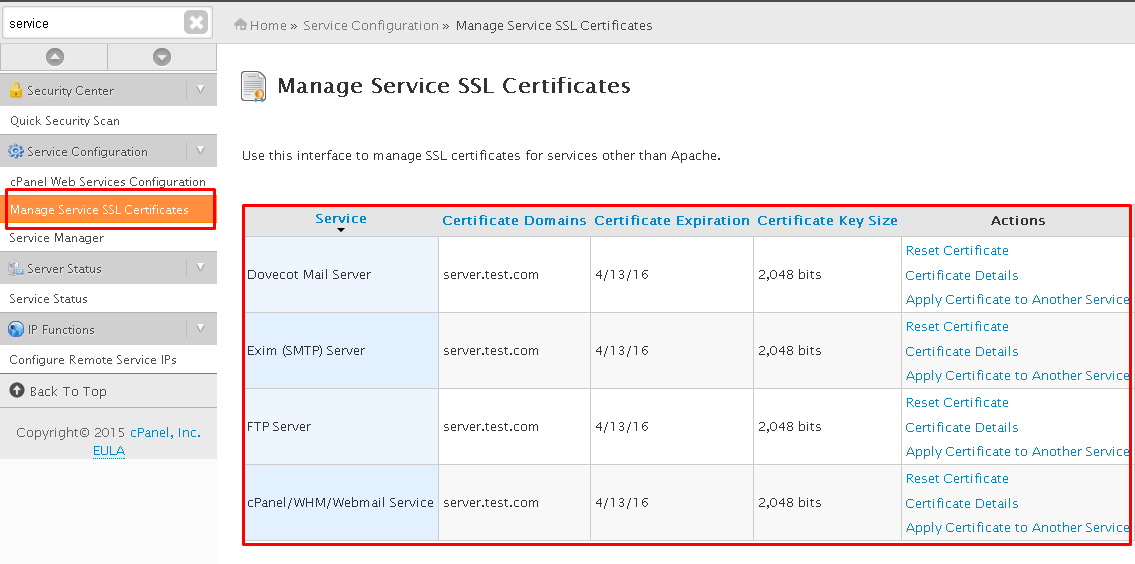Go to Home via the breadcrumb link
The height and width of the screenshot is (564, 1135).
click(268, 25)
